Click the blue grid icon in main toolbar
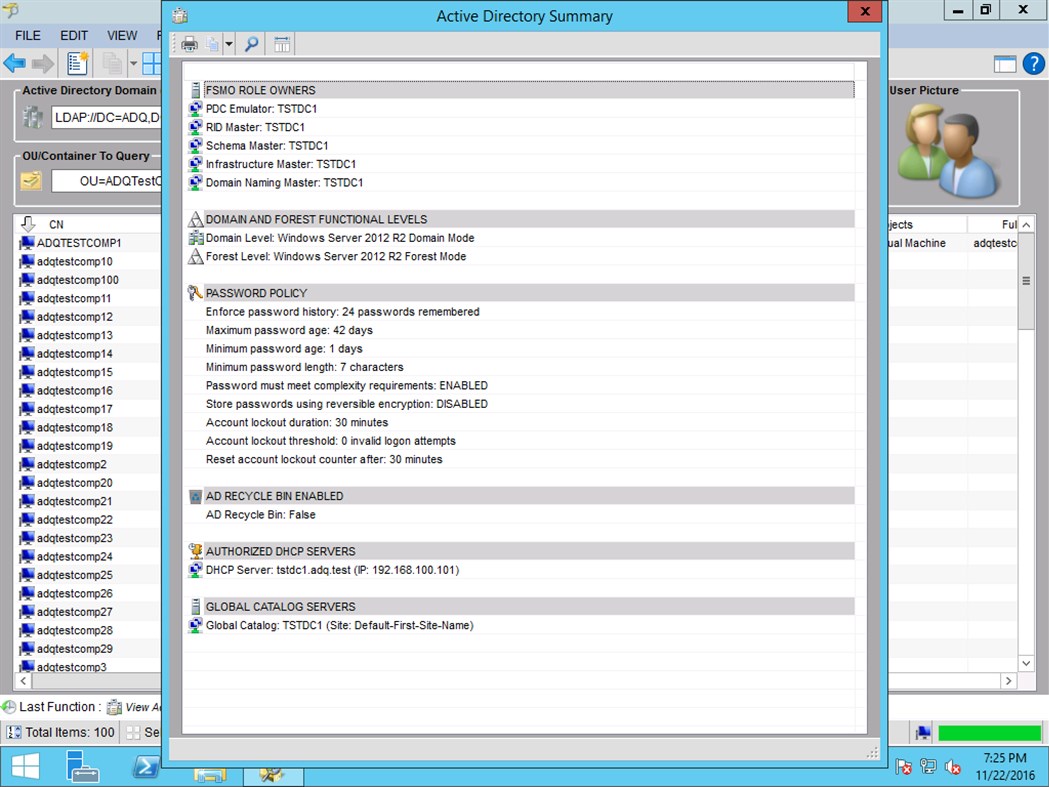This screenshot has height=787, width=1049. pyautogui.click(x=152, y=64)
